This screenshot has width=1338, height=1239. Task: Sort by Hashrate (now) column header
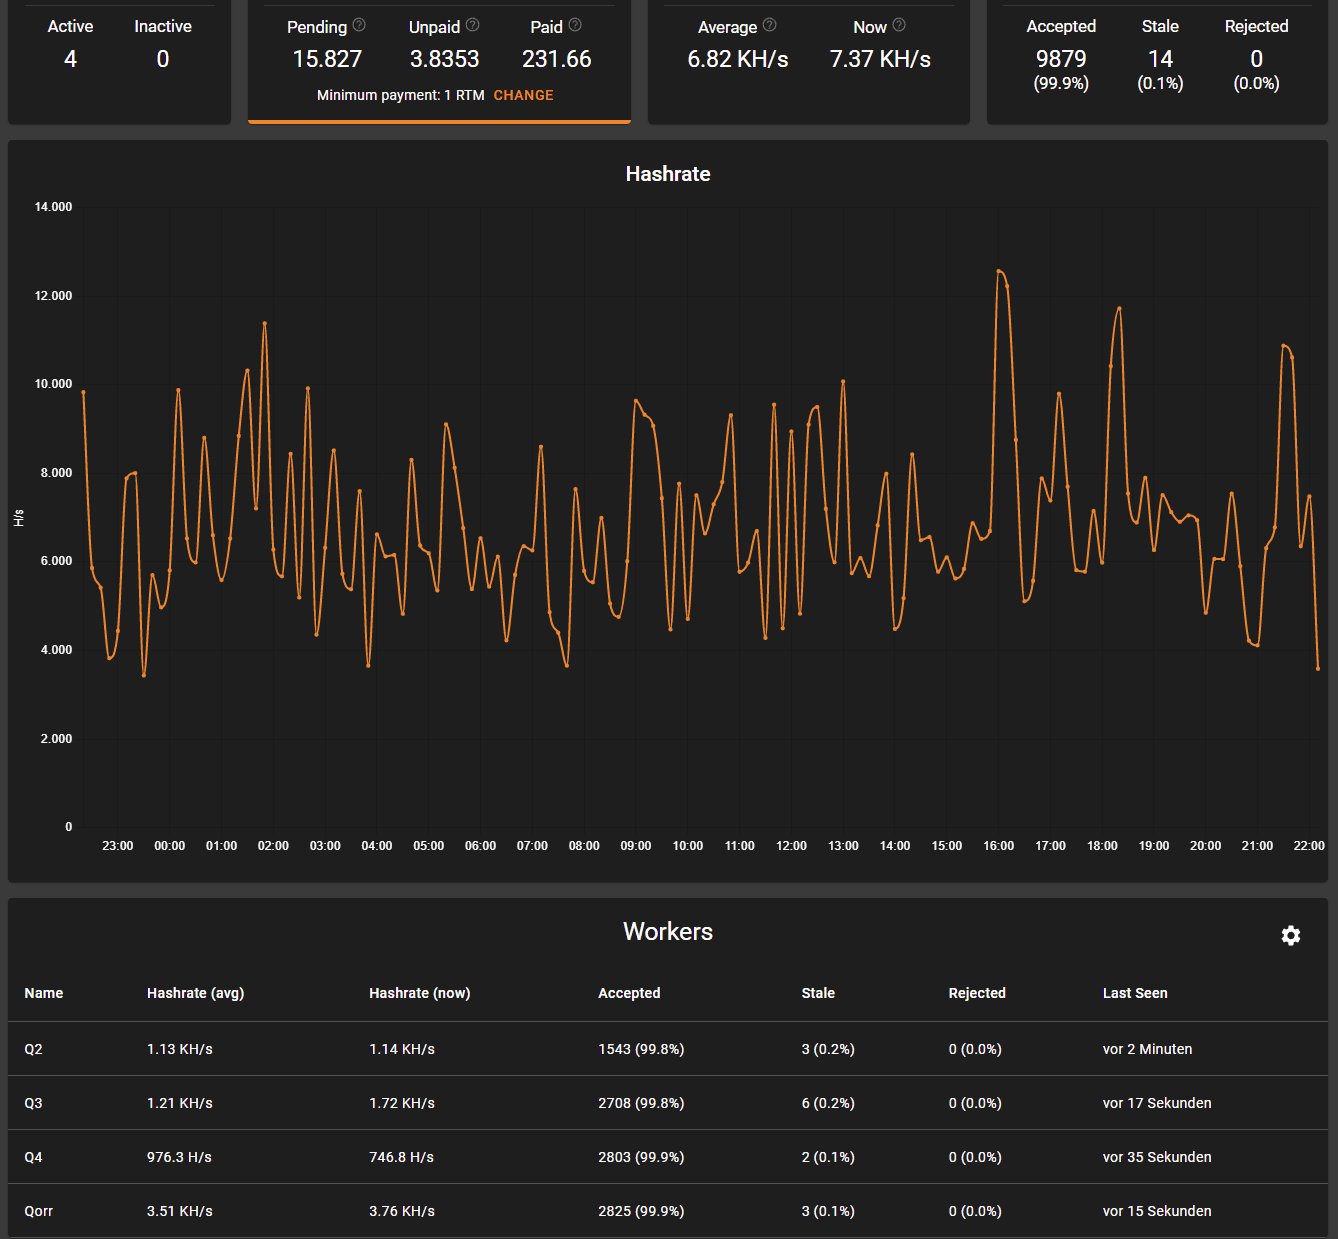click(x=419, y=993)
